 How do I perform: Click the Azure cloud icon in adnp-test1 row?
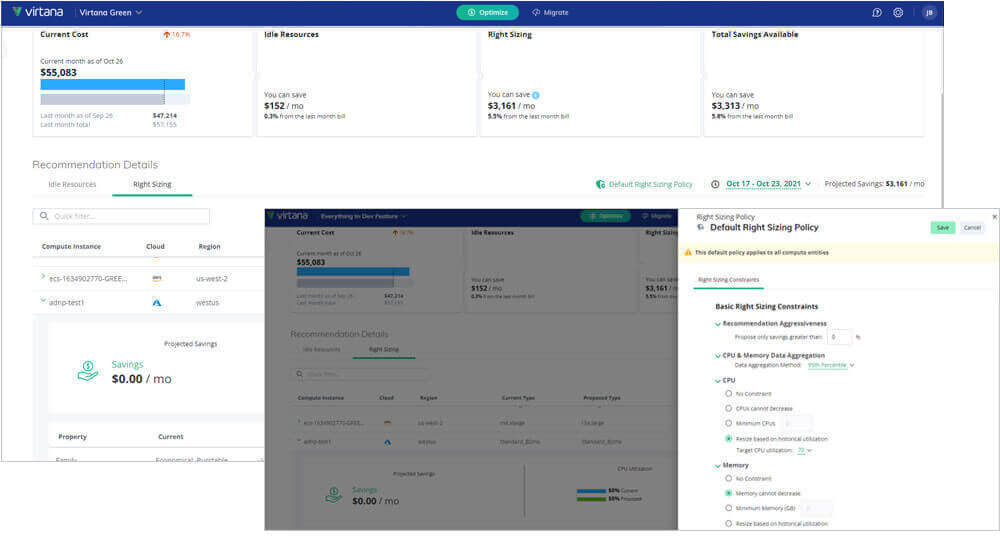click(157, 303)
